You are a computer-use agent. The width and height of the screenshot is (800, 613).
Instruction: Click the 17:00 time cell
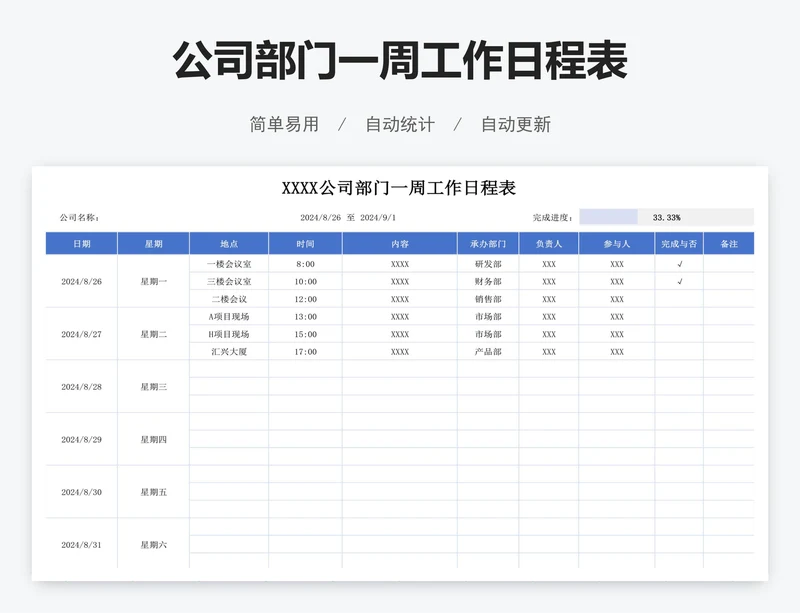tap(306, 352)
